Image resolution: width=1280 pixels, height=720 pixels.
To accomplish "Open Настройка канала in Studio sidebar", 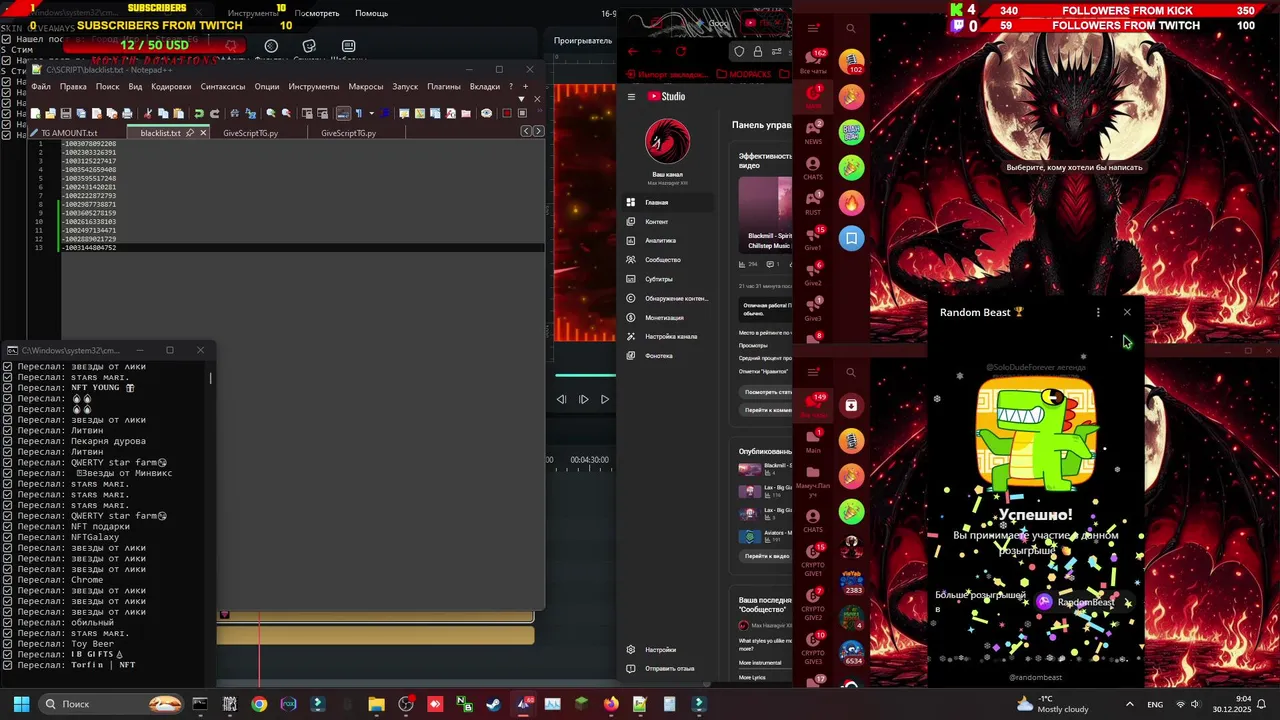I will point(667,336).
